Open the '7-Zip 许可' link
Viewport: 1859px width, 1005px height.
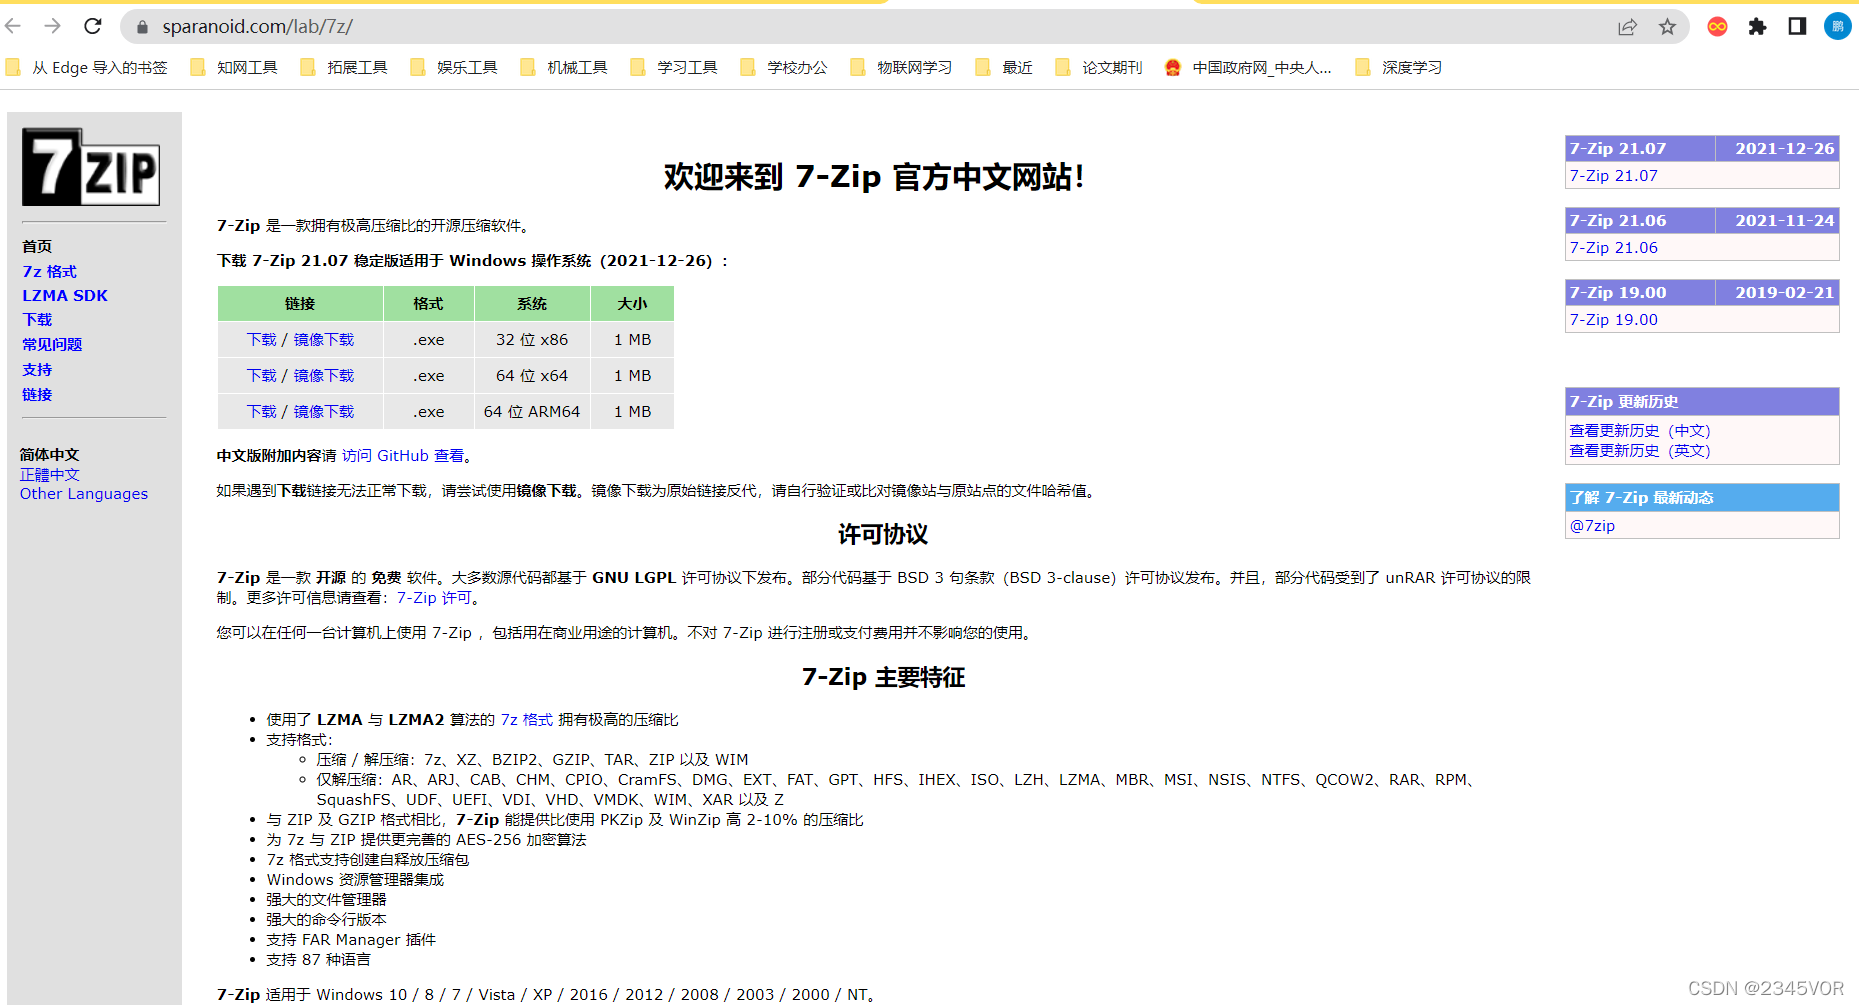[434, 597]
